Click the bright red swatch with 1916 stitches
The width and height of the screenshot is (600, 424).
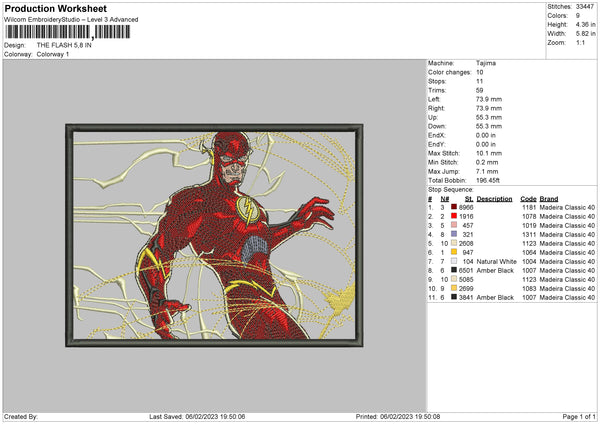[454, 216]
